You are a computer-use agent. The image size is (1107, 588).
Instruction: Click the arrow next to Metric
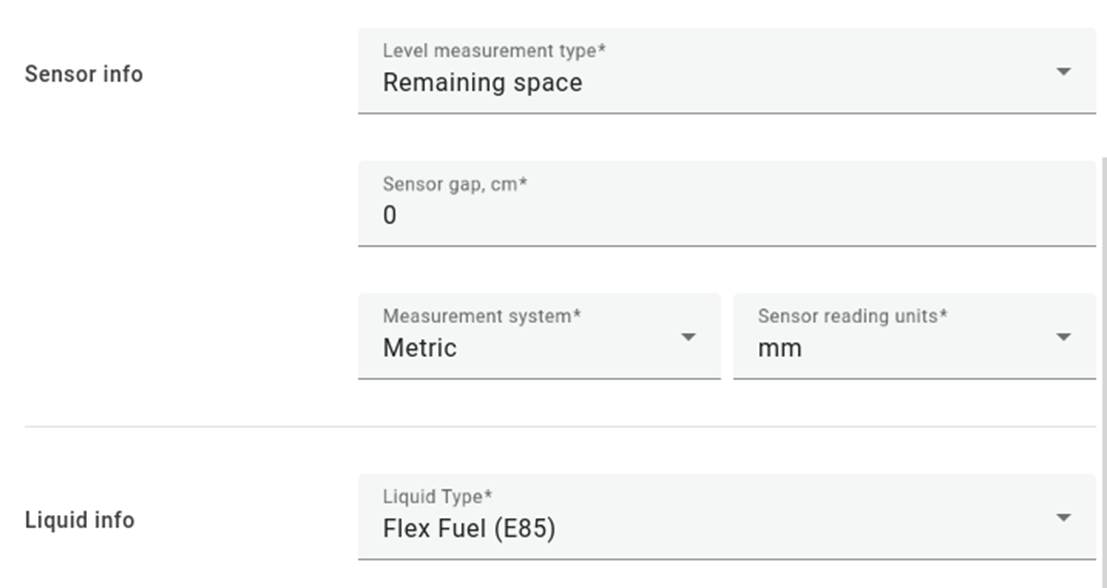tap(688, 337)
